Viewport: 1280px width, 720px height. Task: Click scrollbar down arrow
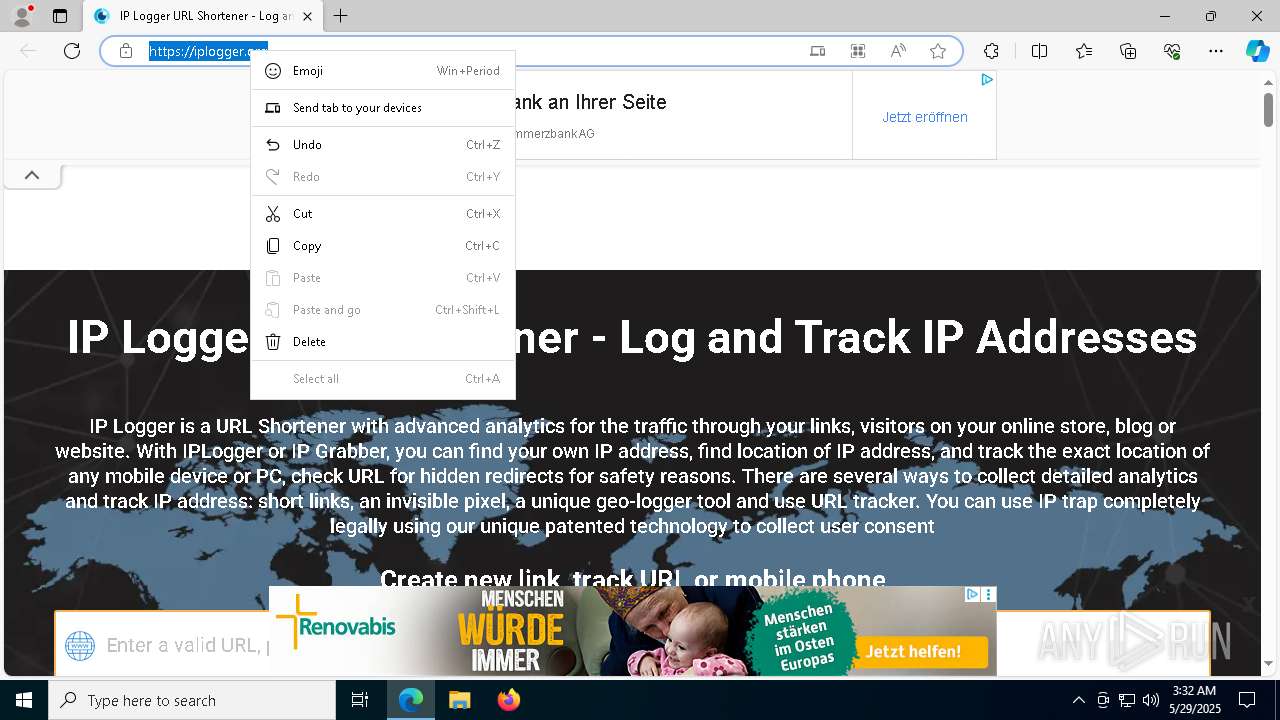[x=1268, y=663]
